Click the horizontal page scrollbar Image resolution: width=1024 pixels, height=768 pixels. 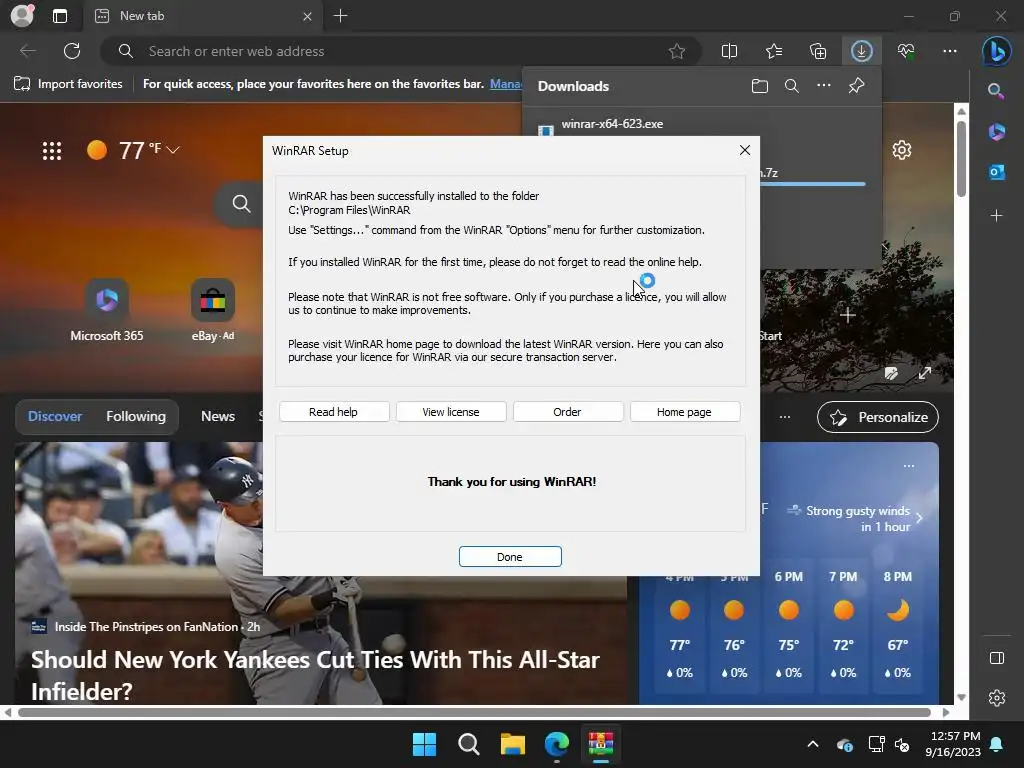pos(474,712)
